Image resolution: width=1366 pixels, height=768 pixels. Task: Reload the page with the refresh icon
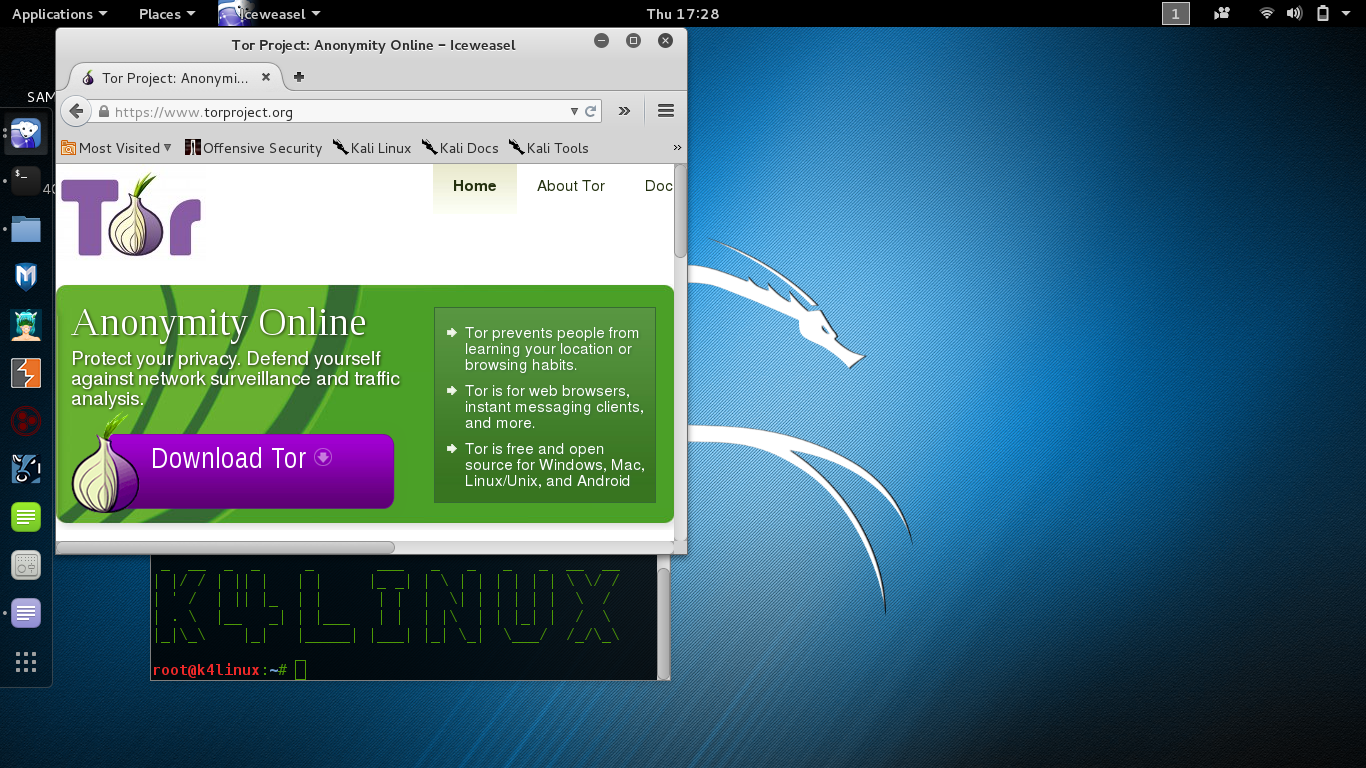click(x=591, y=112)
